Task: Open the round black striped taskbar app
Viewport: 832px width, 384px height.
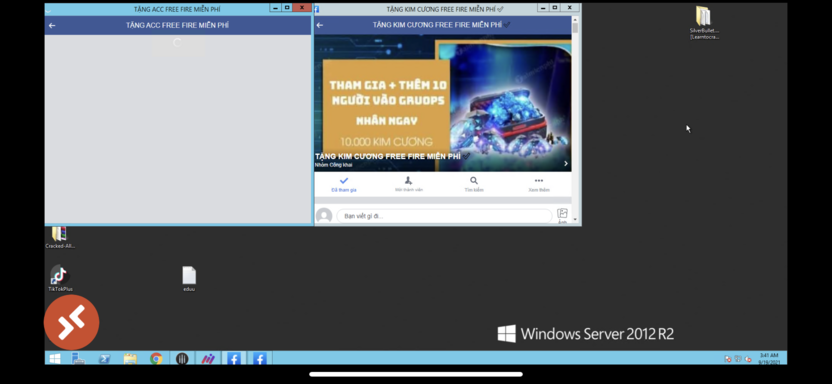Action: (182, 359)
